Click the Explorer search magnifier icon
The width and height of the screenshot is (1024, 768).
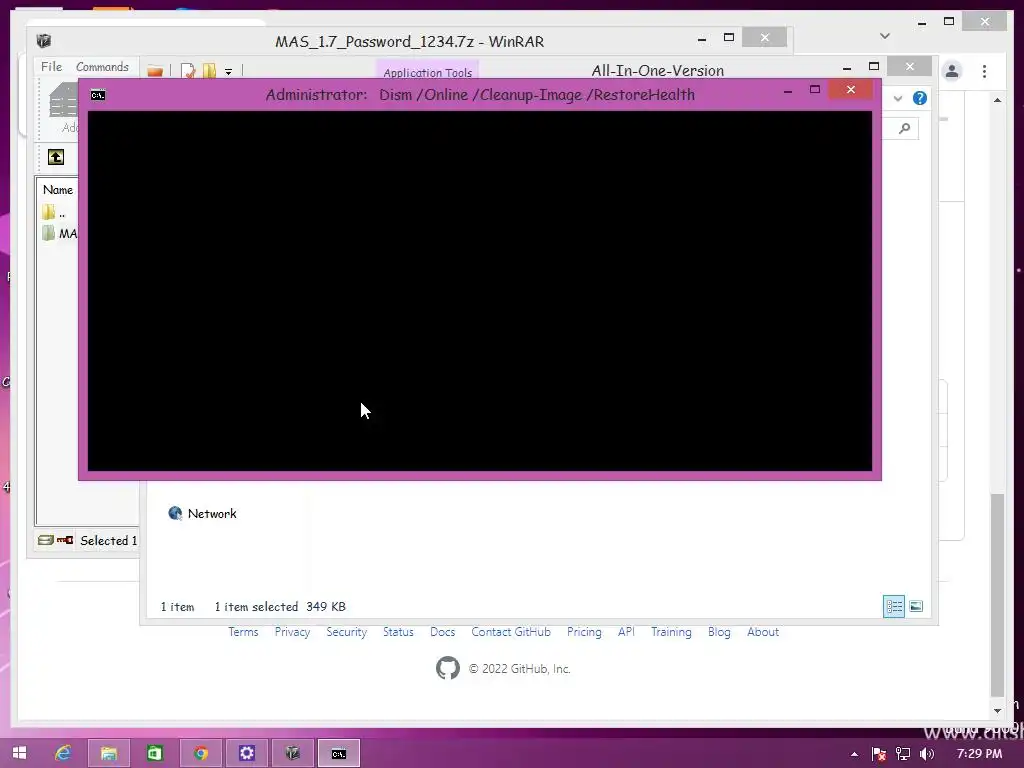point(904,129)
